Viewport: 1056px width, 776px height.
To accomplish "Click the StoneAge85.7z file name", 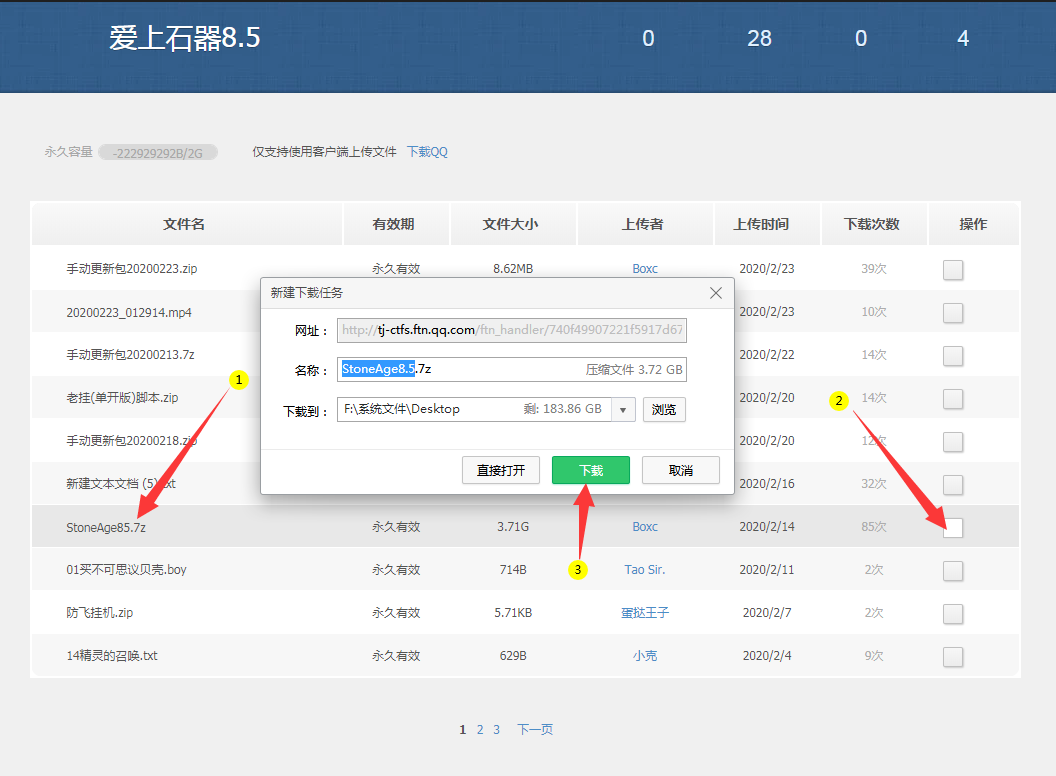I will click(106, 527).
